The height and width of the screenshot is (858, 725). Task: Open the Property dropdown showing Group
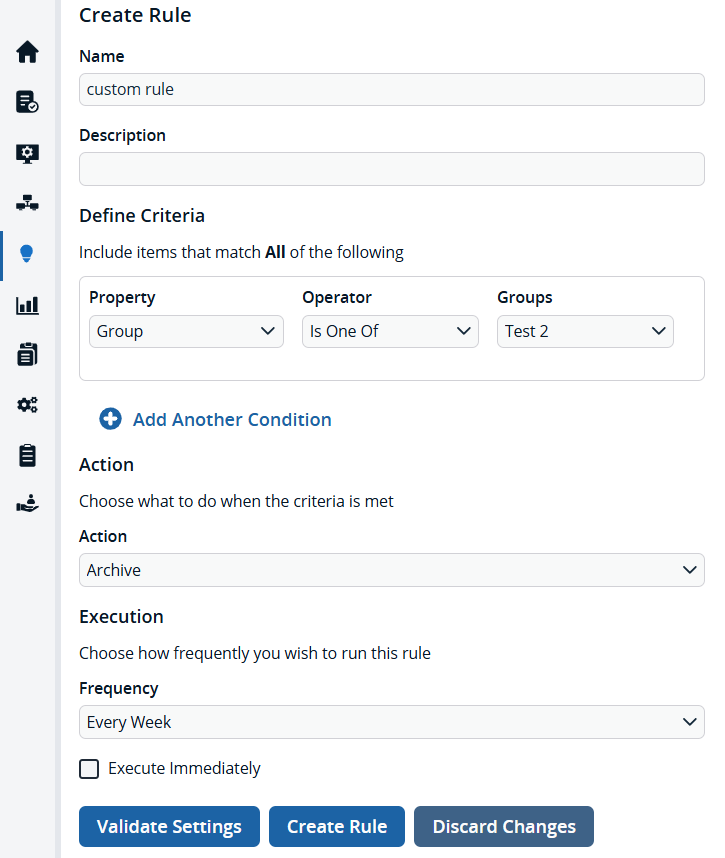(x=186, y=331)
